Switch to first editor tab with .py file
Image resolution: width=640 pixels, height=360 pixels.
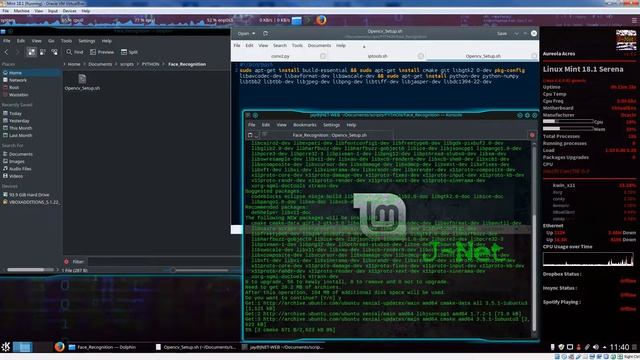[x=280, y=56]
